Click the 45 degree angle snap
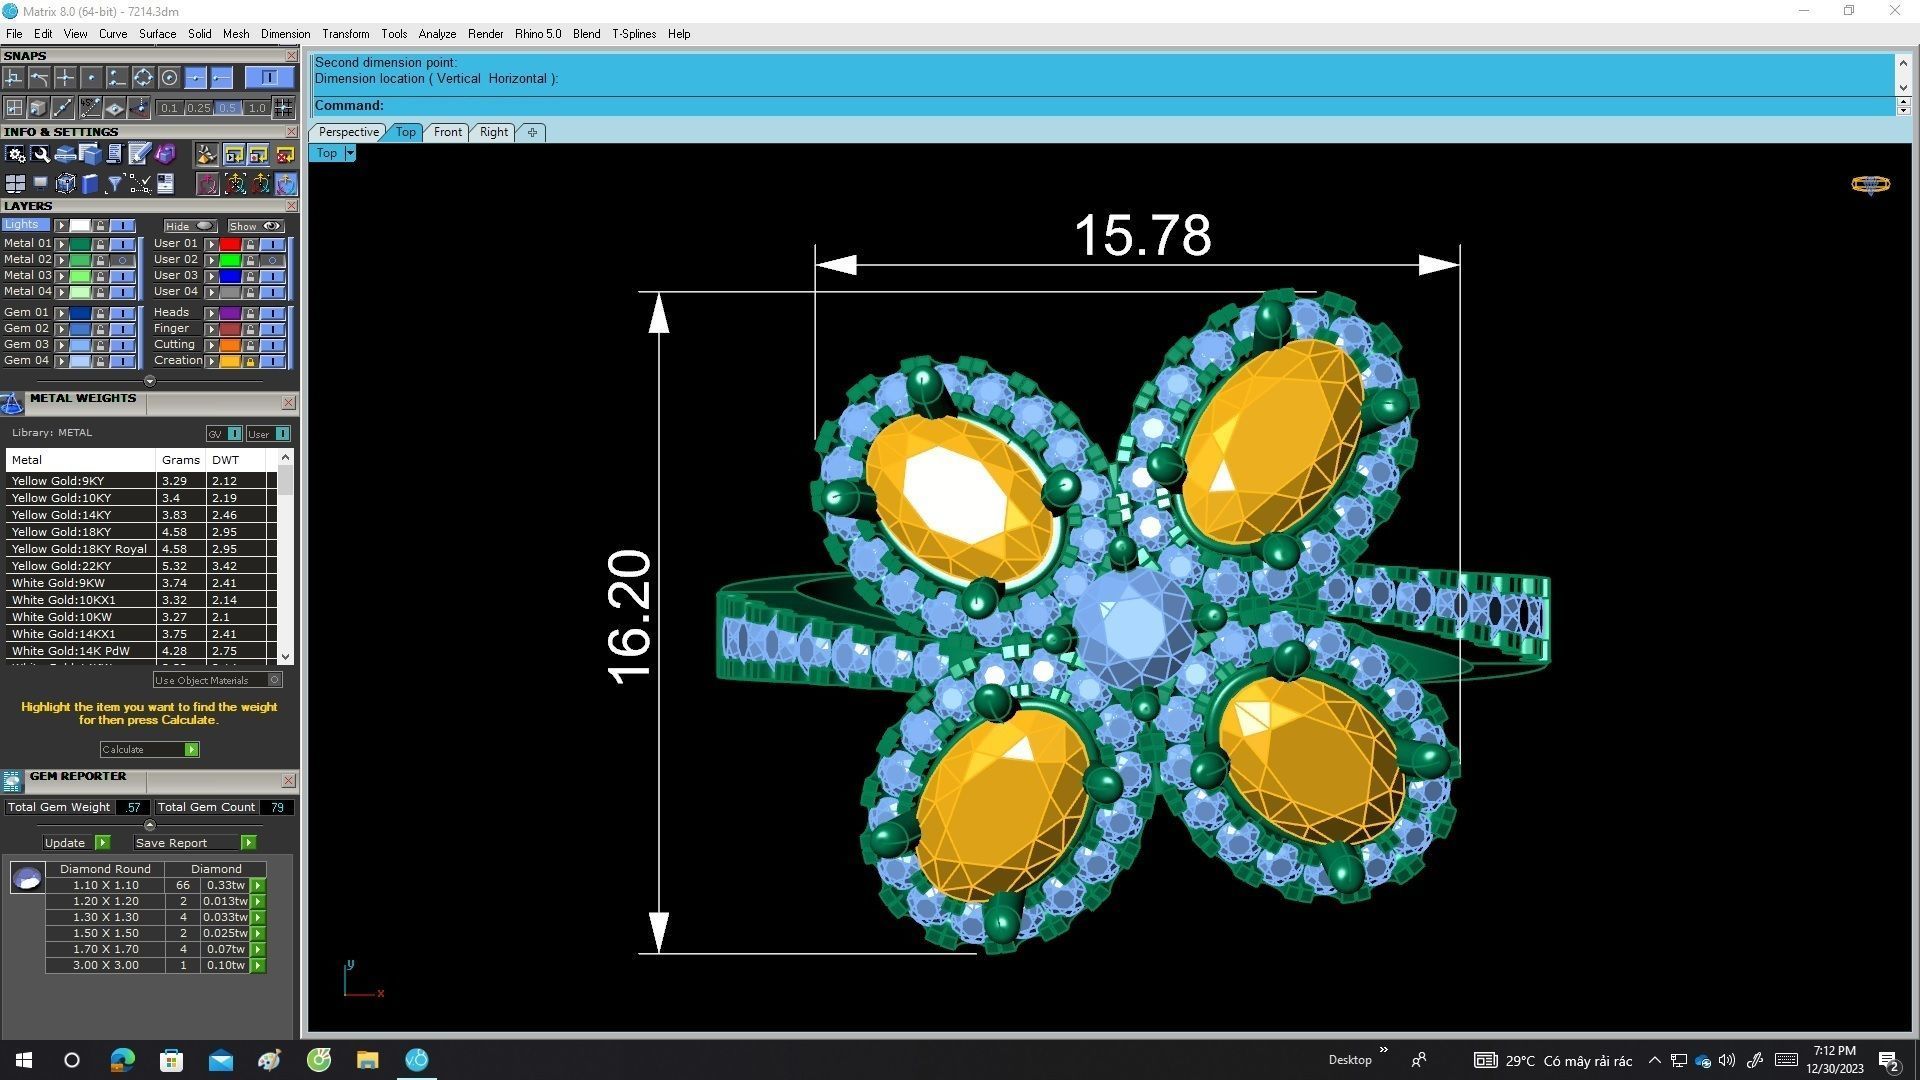The width and height of the screenshot is (1920, 1080). [x=90, y=108]
